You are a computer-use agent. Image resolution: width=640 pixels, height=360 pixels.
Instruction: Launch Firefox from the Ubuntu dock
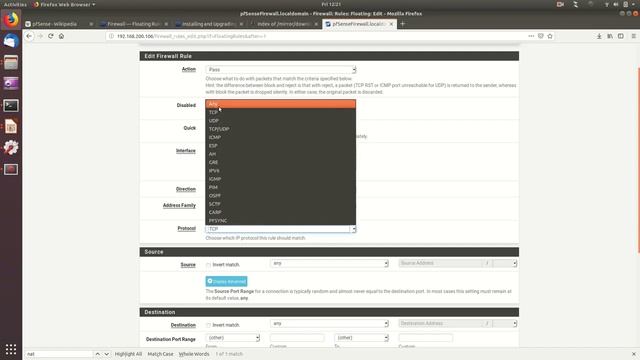[11, 20]
